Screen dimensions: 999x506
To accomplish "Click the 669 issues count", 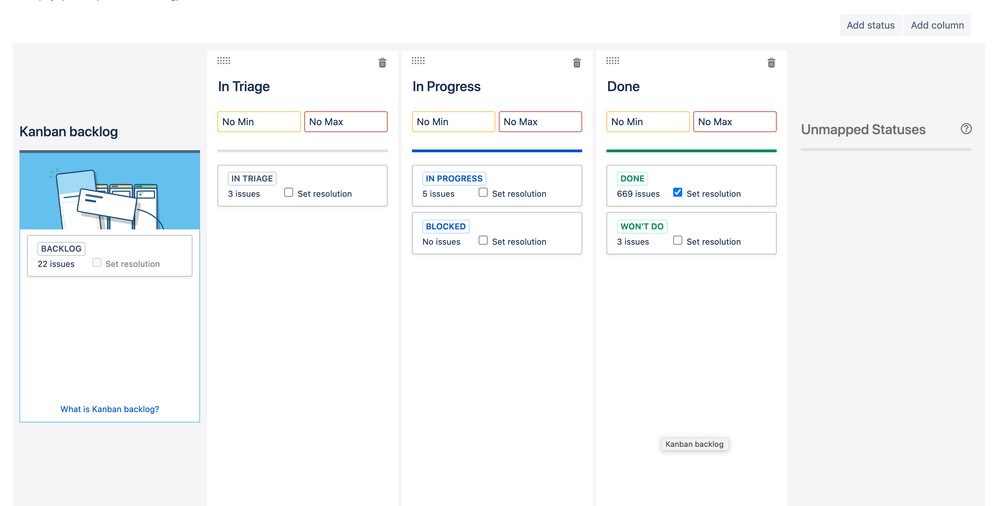I will point(638,194).
